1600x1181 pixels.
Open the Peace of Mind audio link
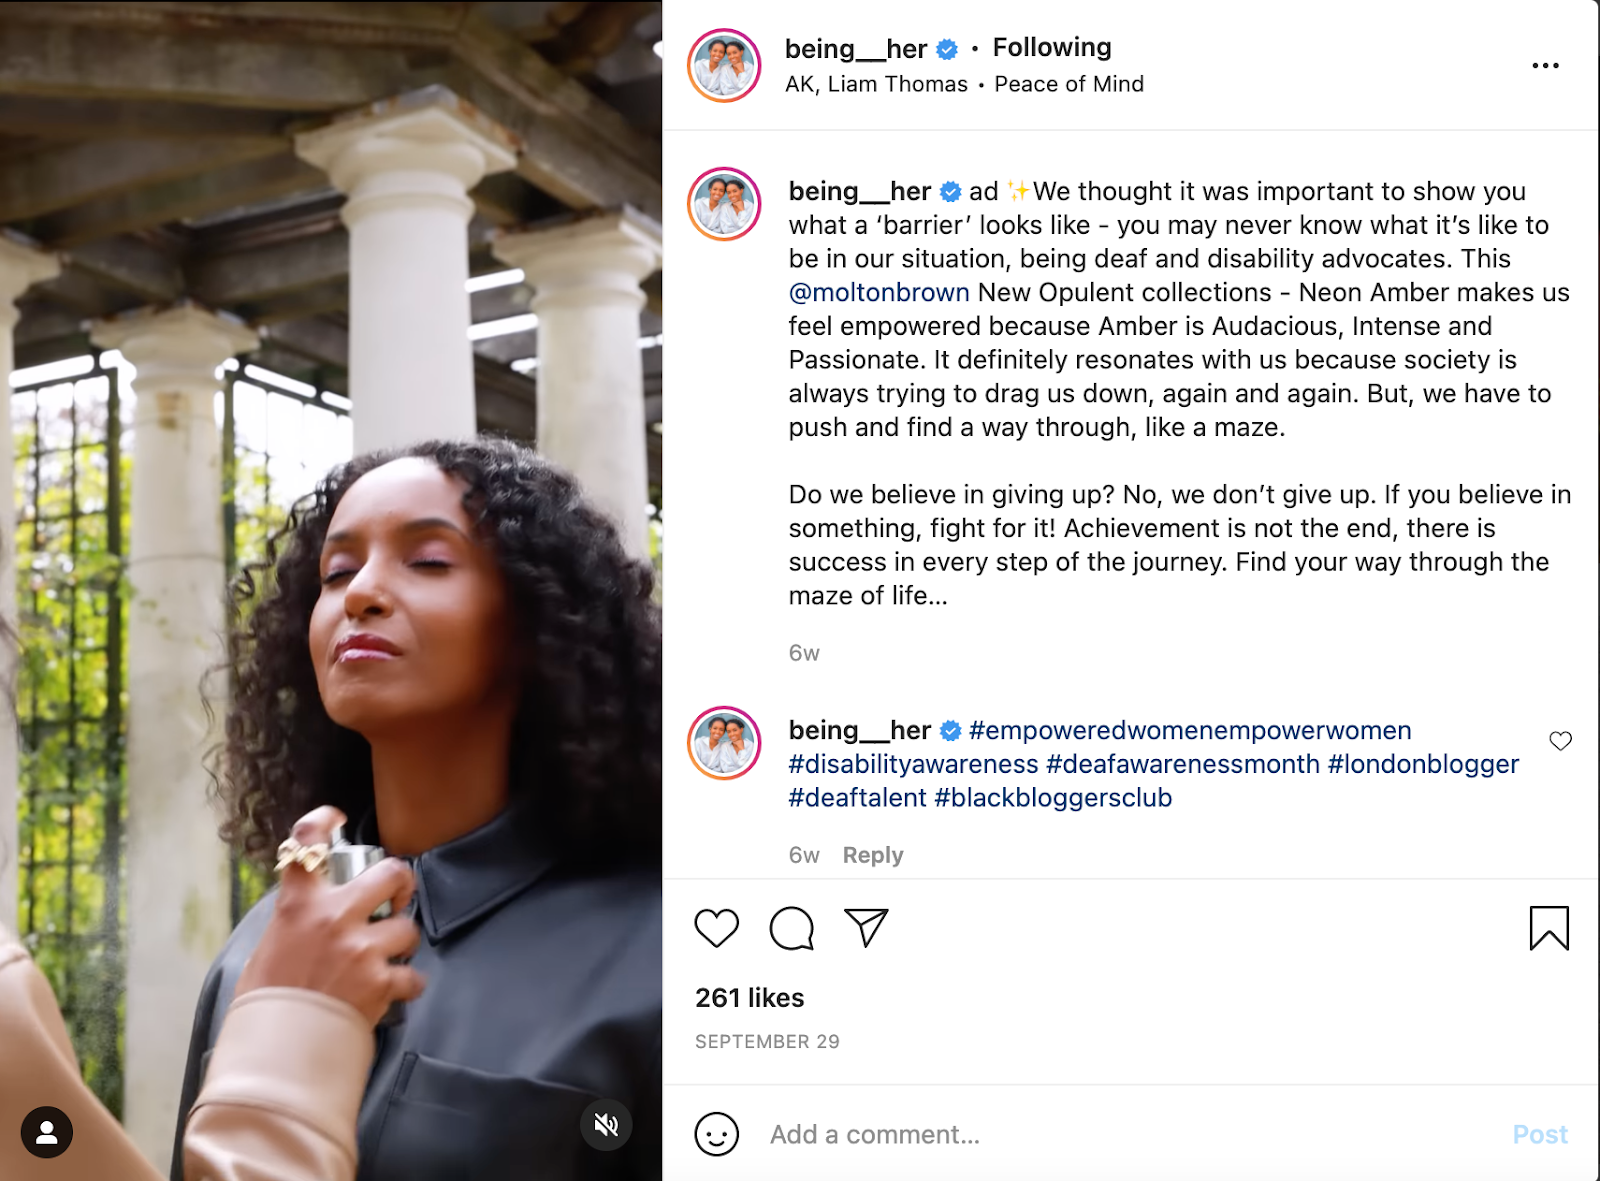pos(1069,84)
